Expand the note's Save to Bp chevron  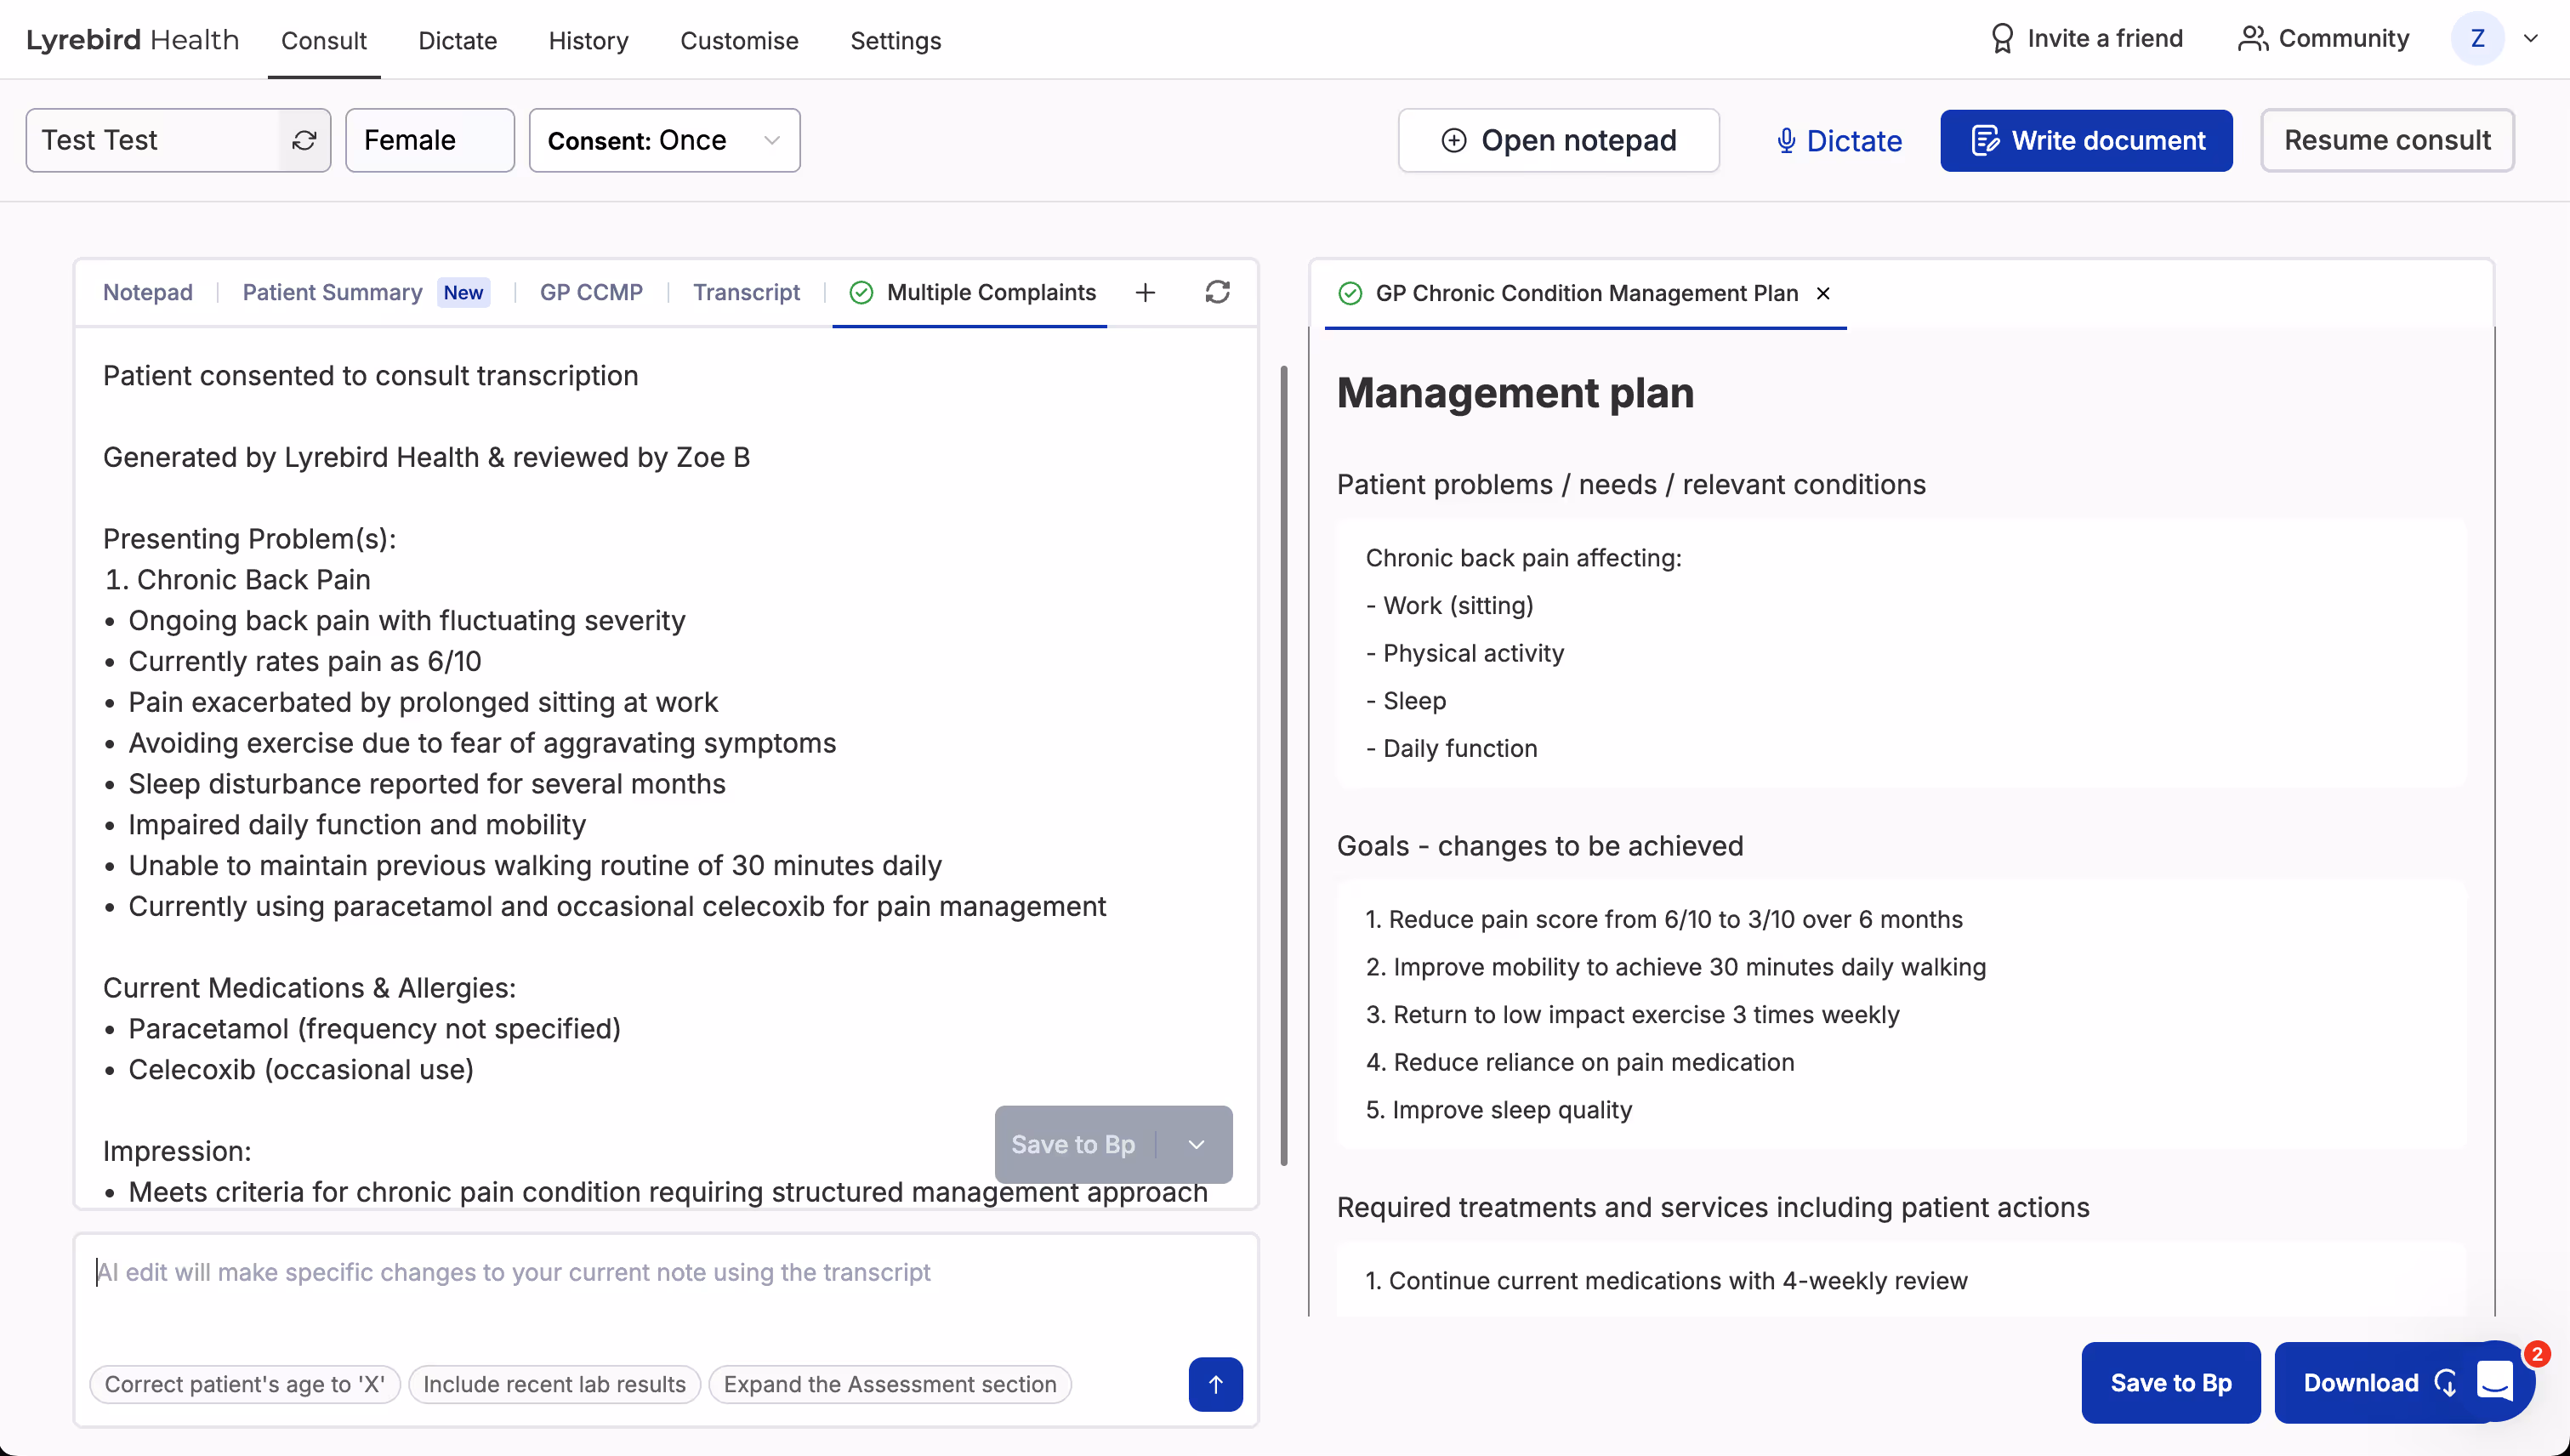point(1196,1144)
